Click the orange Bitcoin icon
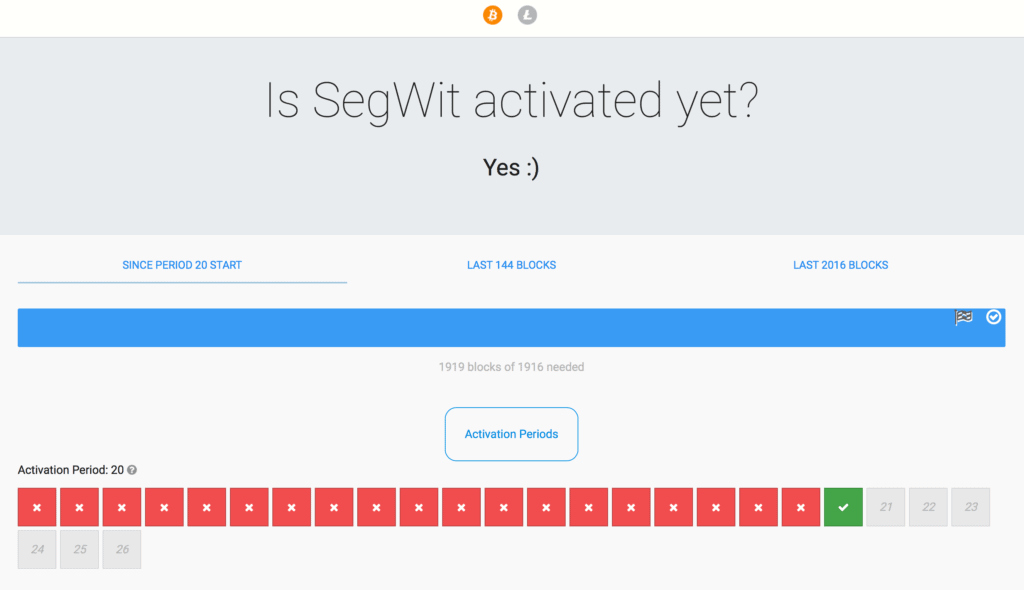 492,15
